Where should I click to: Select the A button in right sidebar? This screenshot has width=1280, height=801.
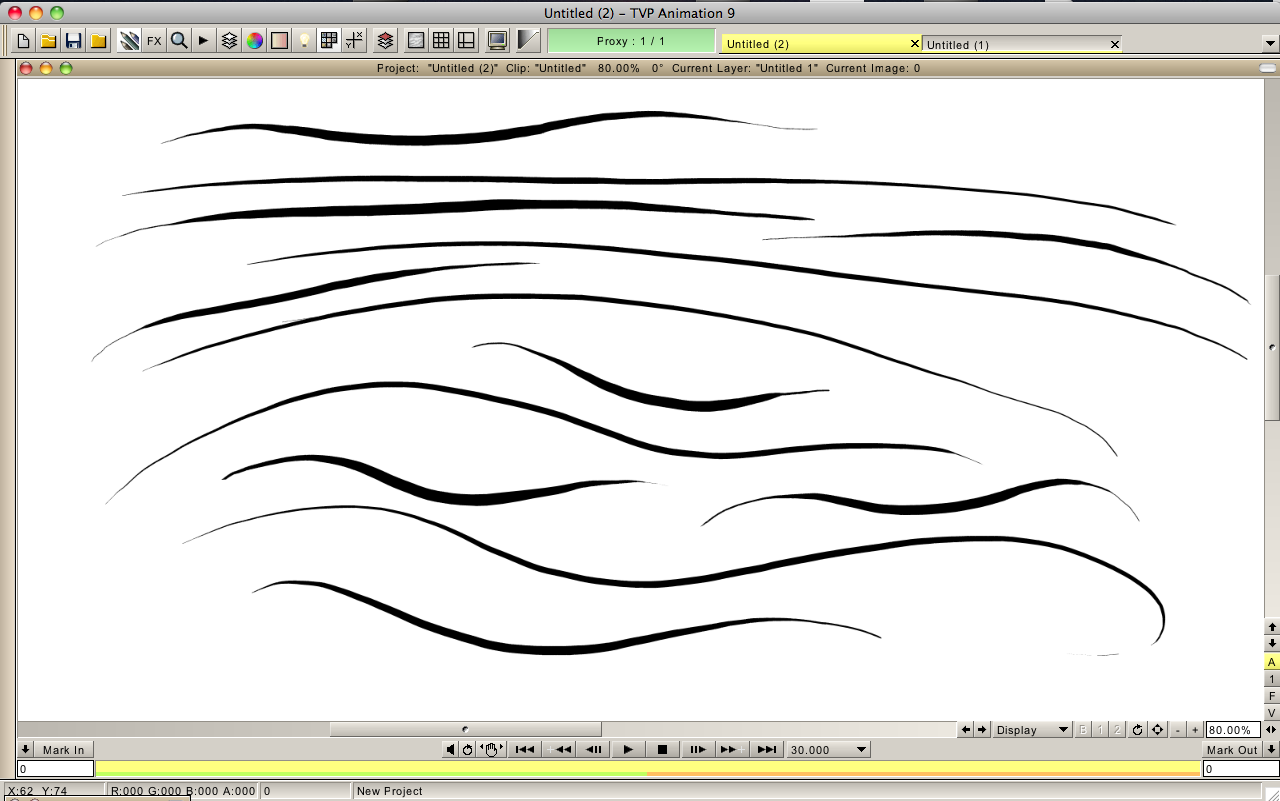click(x=1272, y=662)
